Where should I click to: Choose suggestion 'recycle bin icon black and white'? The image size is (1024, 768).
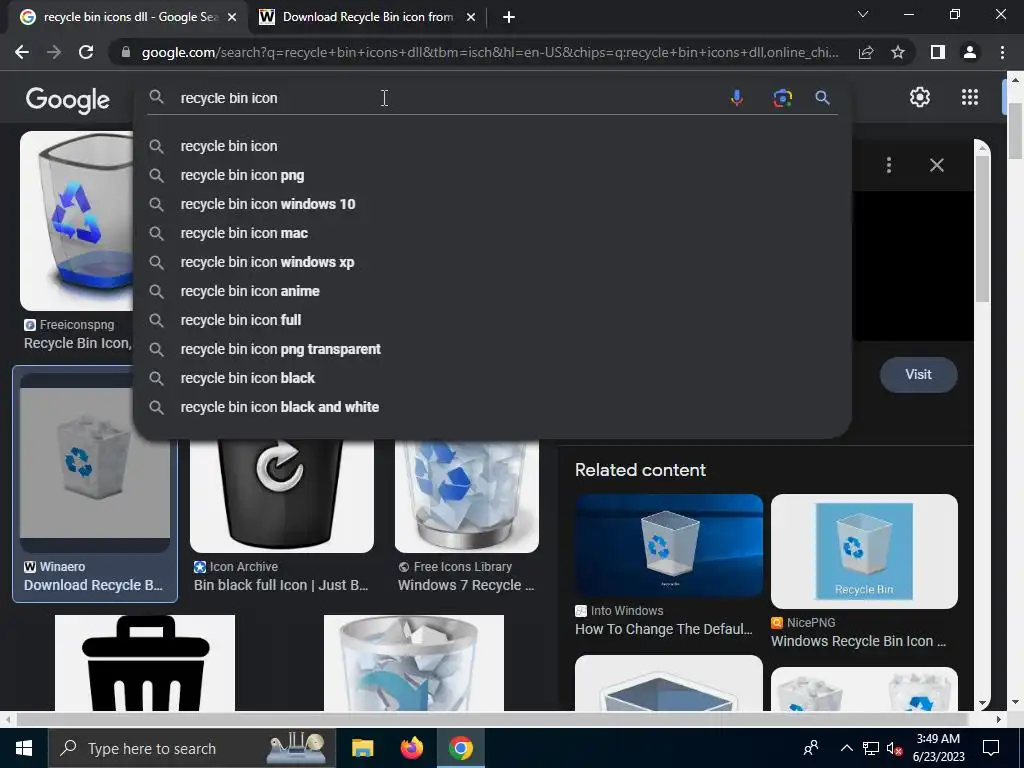click(x=492, y=407)
